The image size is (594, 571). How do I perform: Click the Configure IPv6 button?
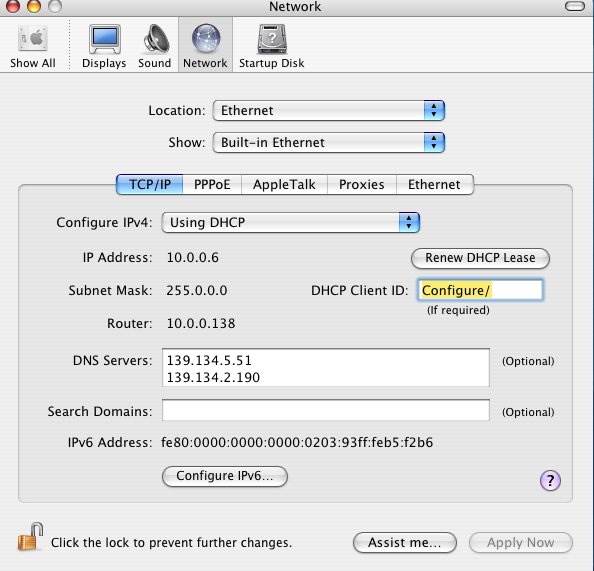point(225,476)
